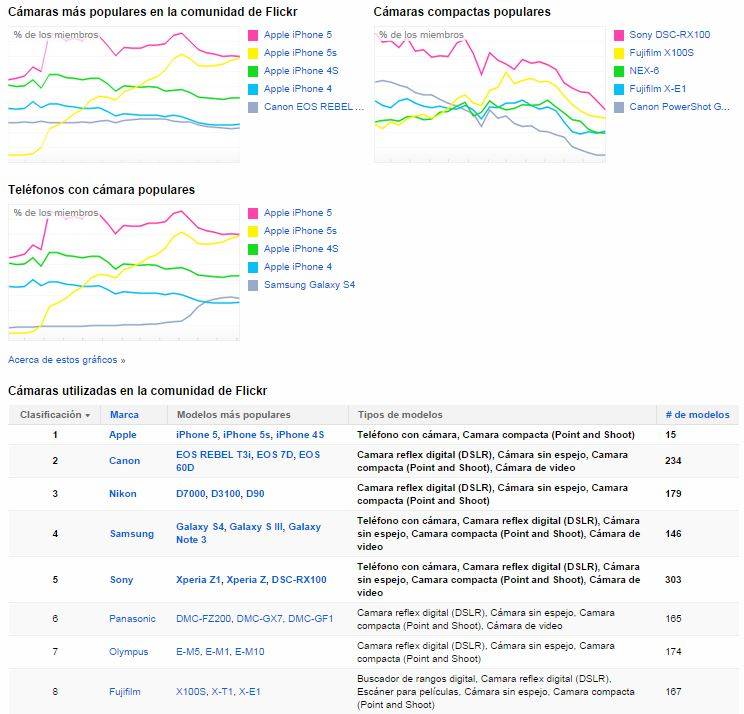
Task: Open the X100S model link in the Fujifilm row
Action: click(x=191, y=692)
